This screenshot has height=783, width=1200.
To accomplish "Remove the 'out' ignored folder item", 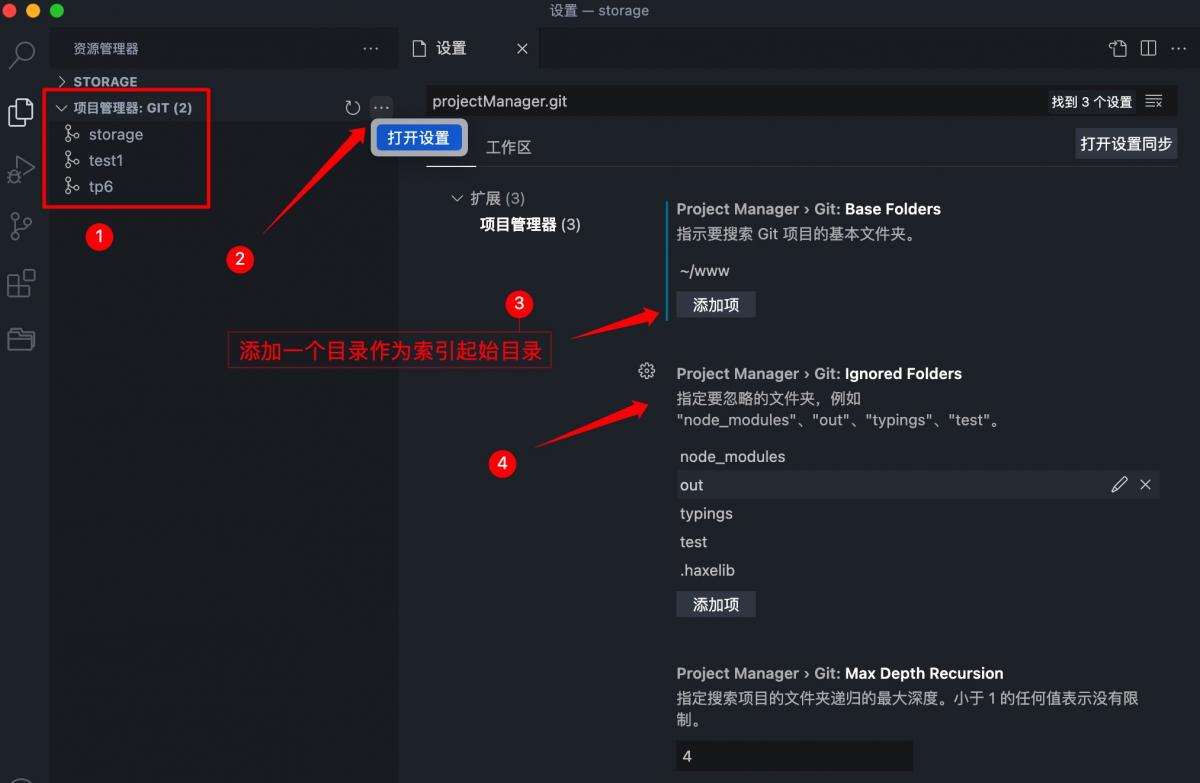I will coord(1146,484).
